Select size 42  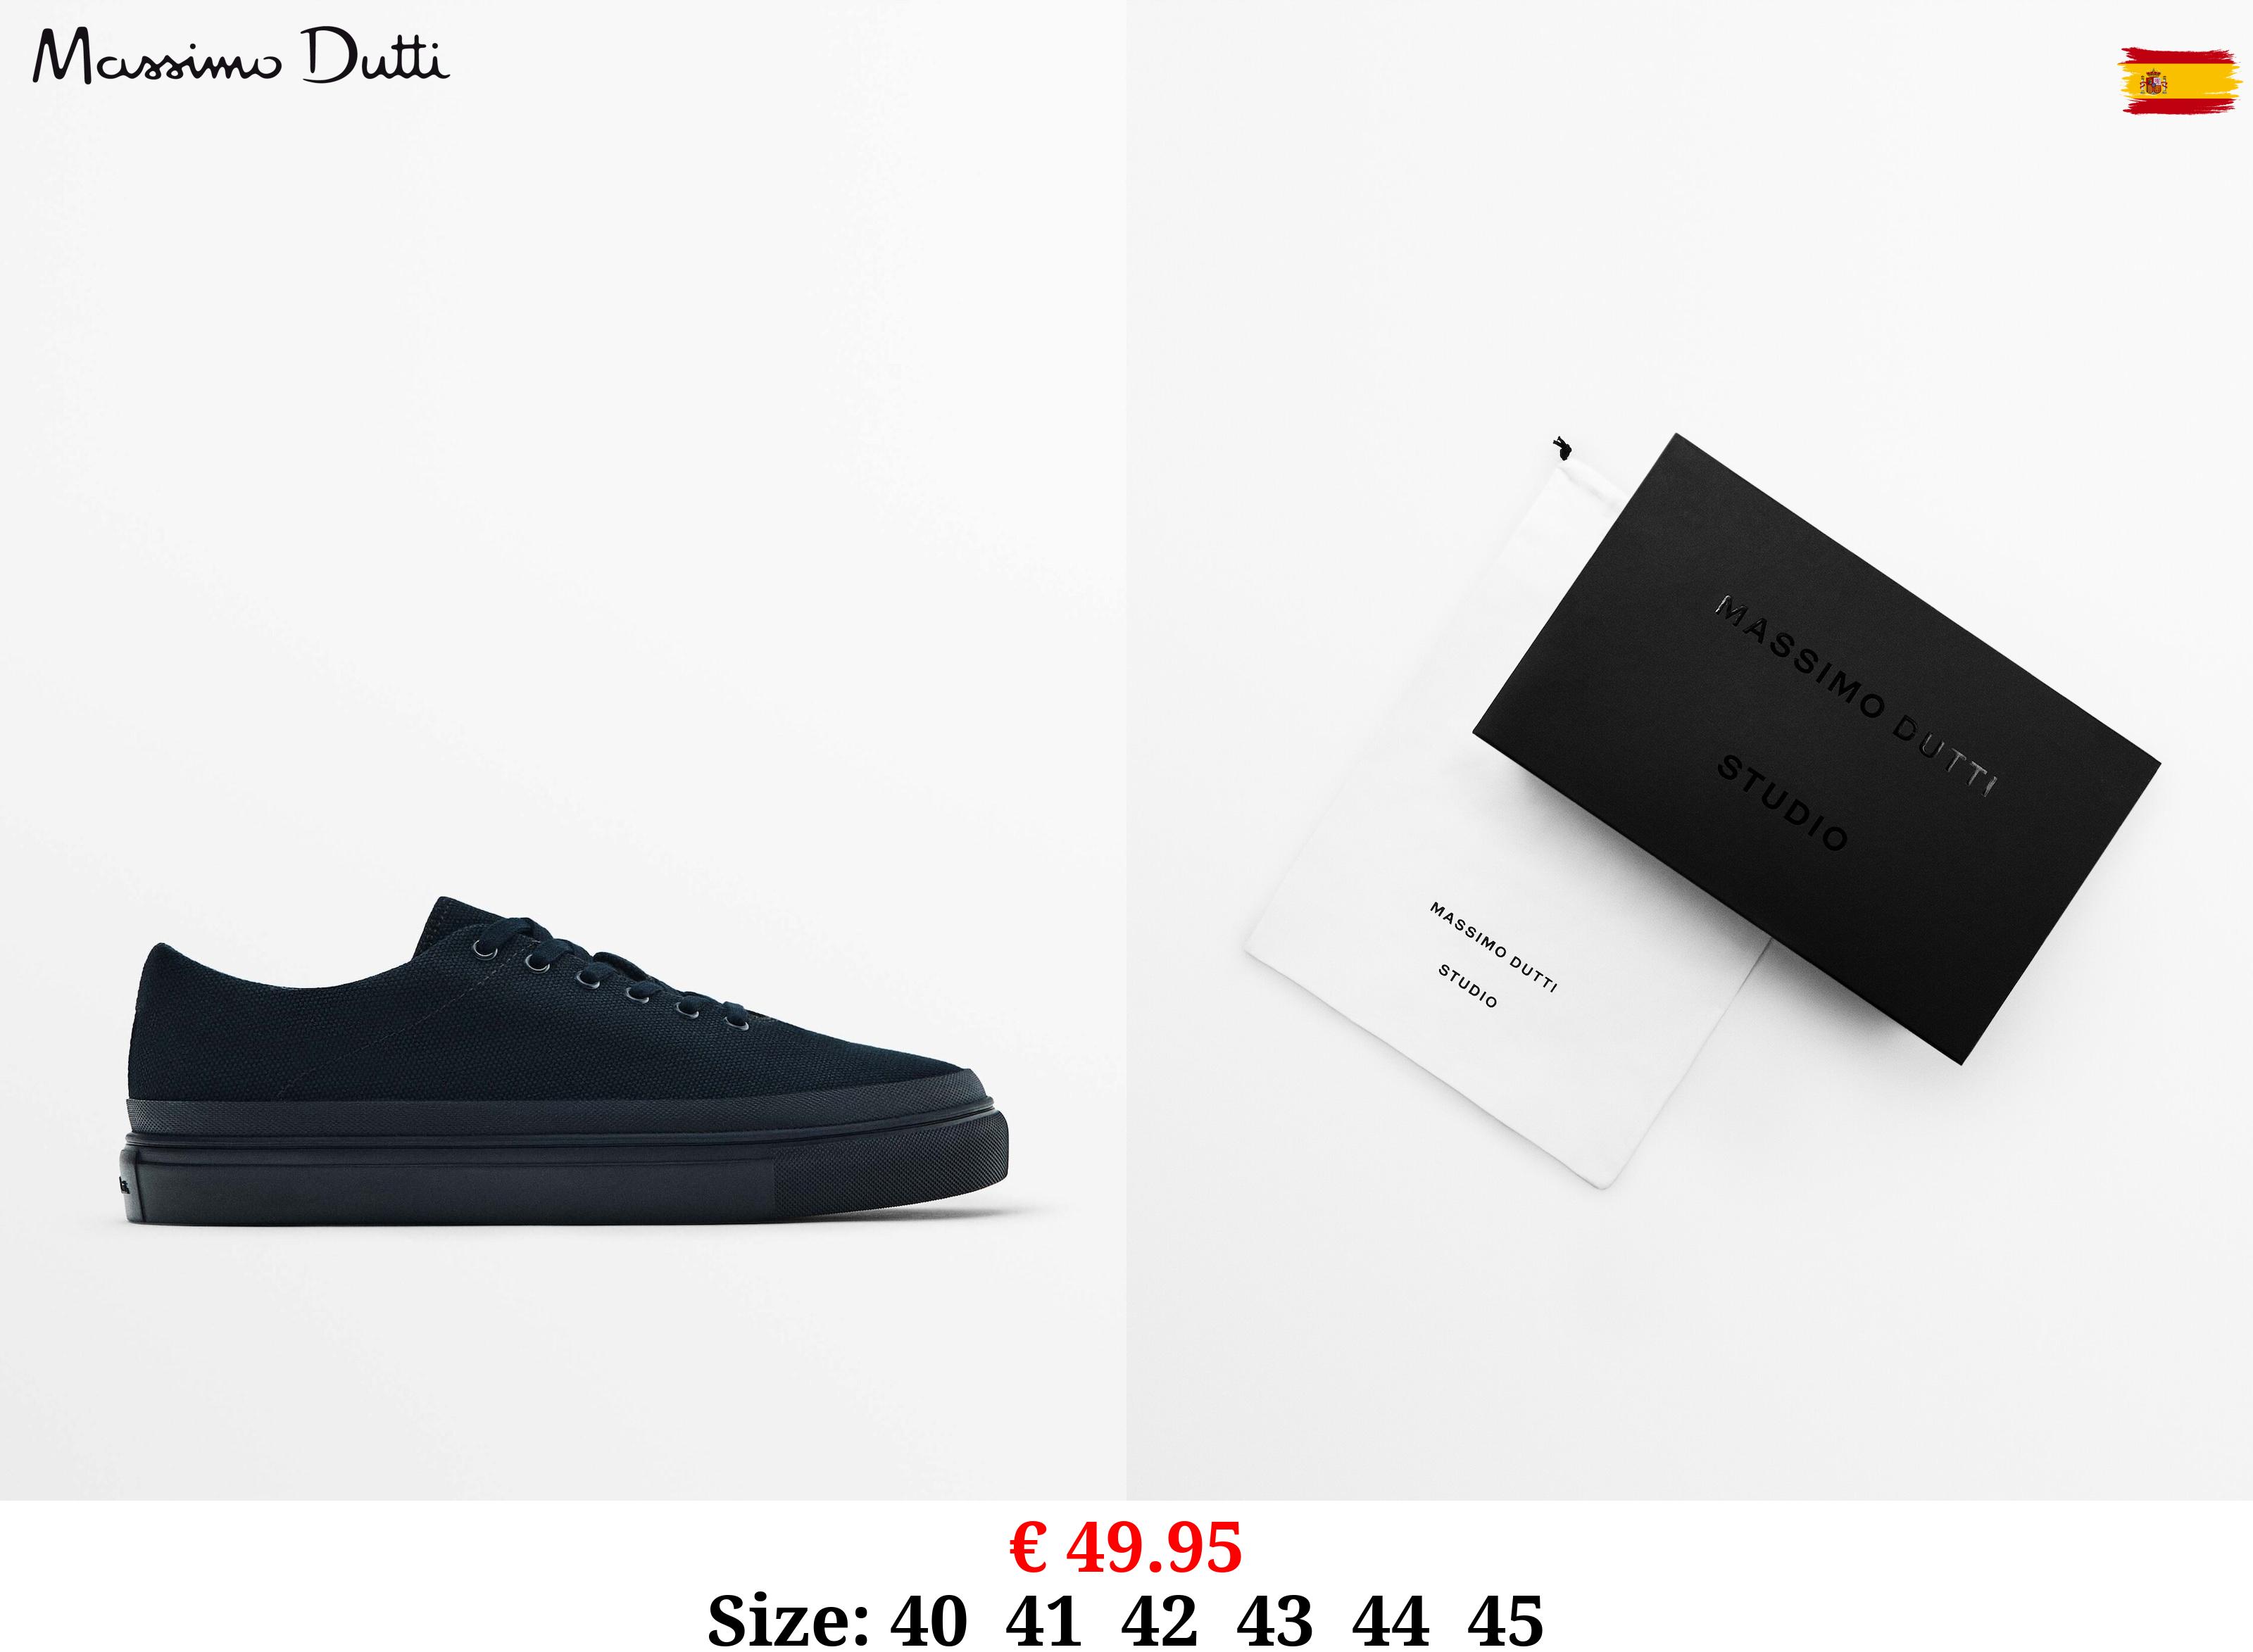tap(1159, 1619)
